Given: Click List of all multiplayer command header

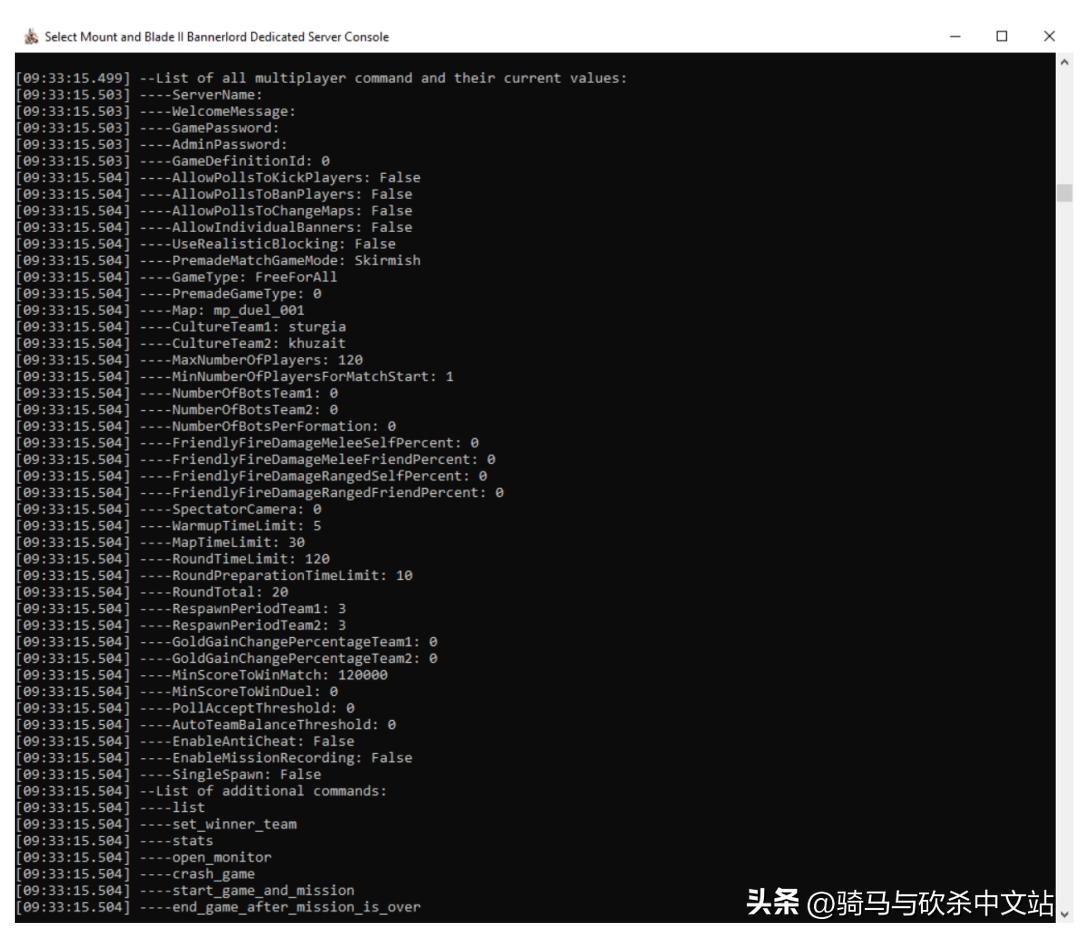Looking at the screenshot, I should pyautogui.click(x=321, y=78).
